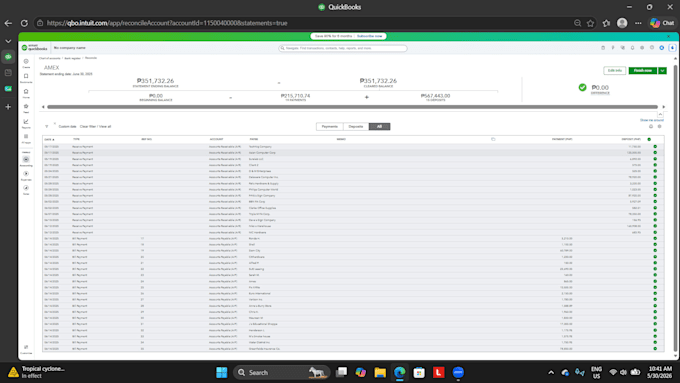Click the clipboard icon in the QuickBooks header
Screen dimensions: 680x383
[603, 48]
